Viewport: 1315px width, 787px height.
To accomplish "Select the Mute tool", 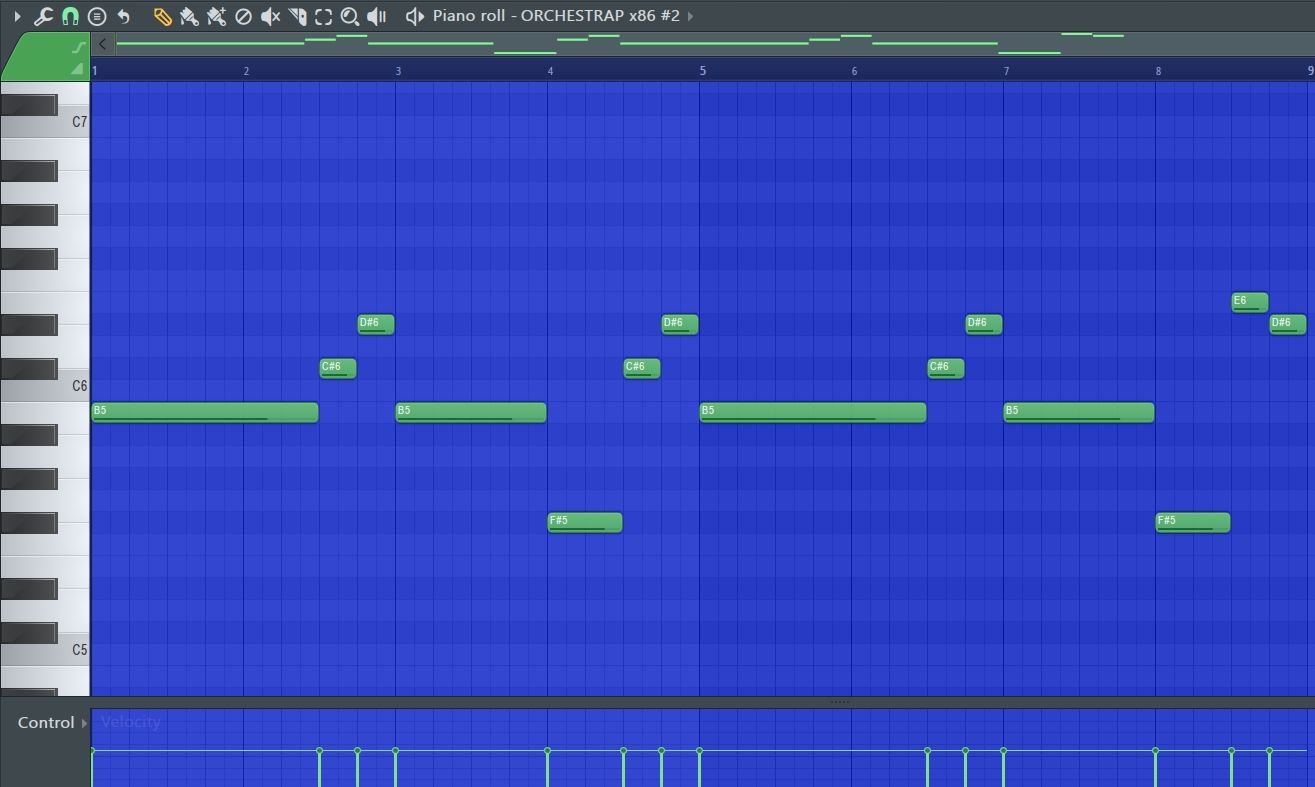I will [270, 16].
